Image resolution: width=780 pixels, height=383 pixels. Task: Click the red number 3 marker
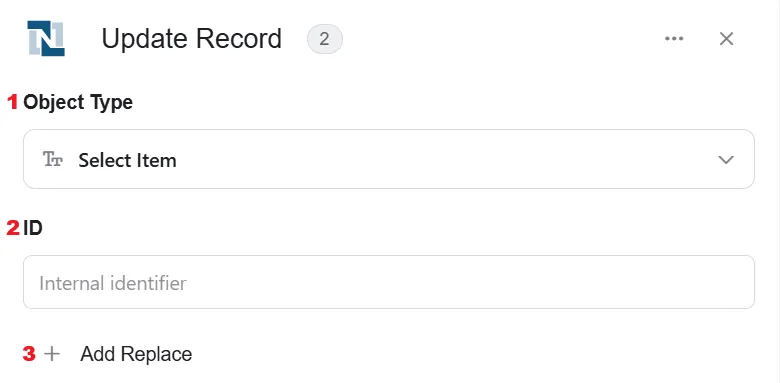tap(29, 354)
